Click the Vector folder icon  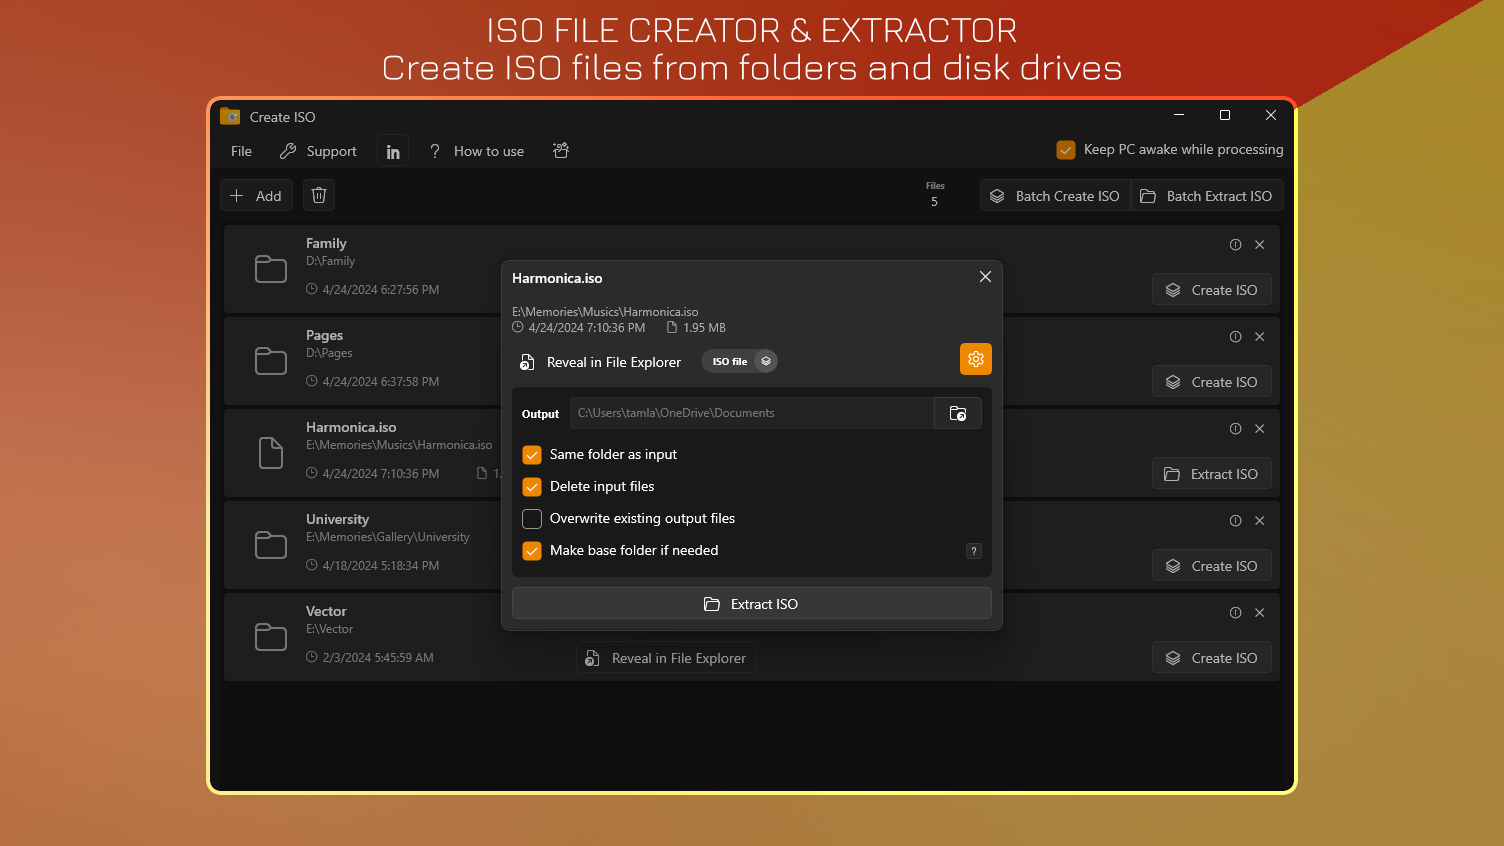pyautogui.click(x=271, y=637)
